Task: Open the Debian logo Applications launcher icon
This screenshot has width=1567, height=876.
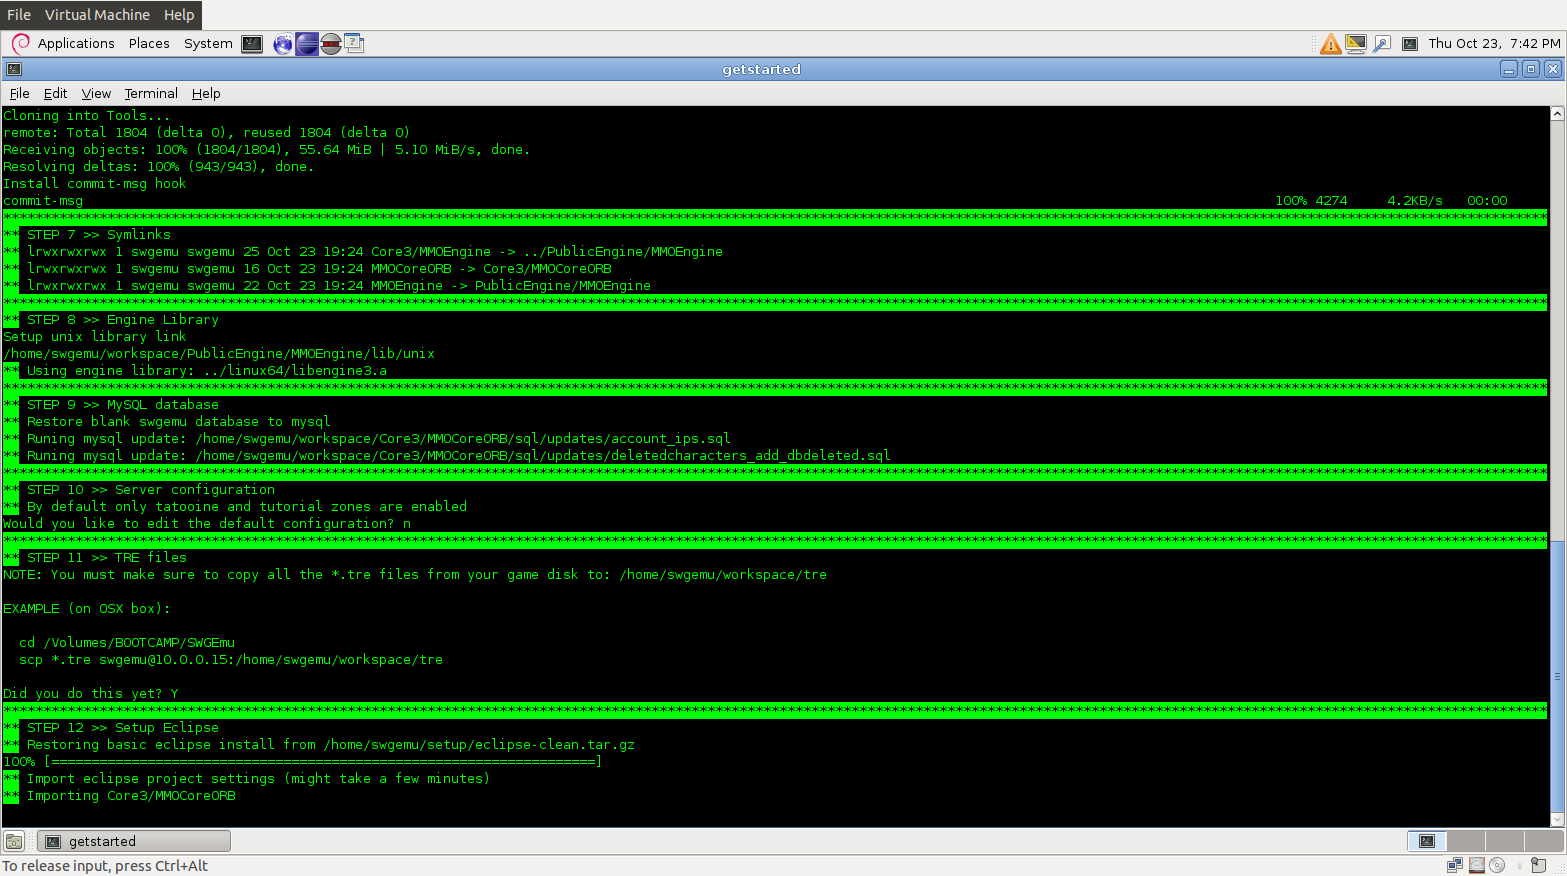Action: pyautogui.click(x=20, y=44)
